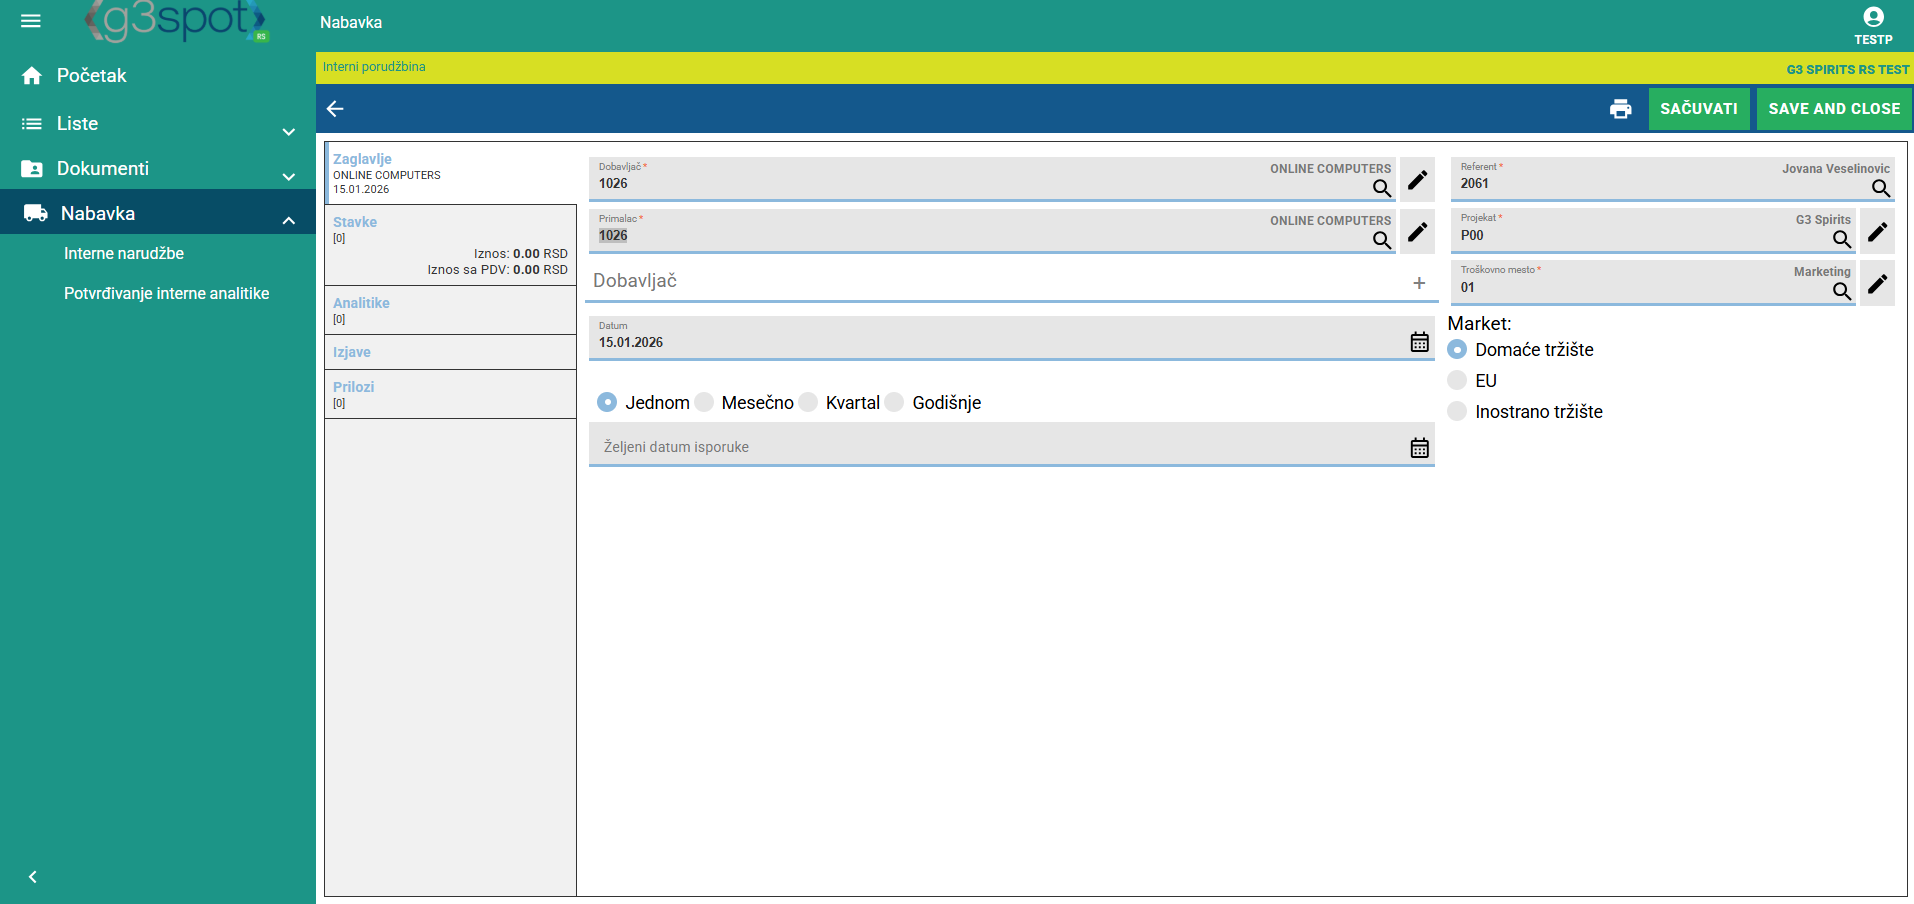Viewport: 1914px width, 904px height.
Task: Edit Primalac using the pencil icon
Action: coord(1417,232)
